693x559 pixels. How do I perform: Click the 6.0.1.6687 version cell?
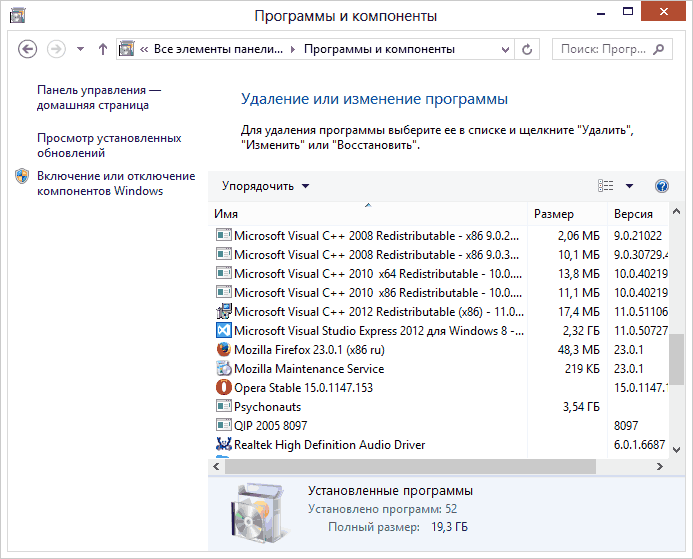[639, 445]
